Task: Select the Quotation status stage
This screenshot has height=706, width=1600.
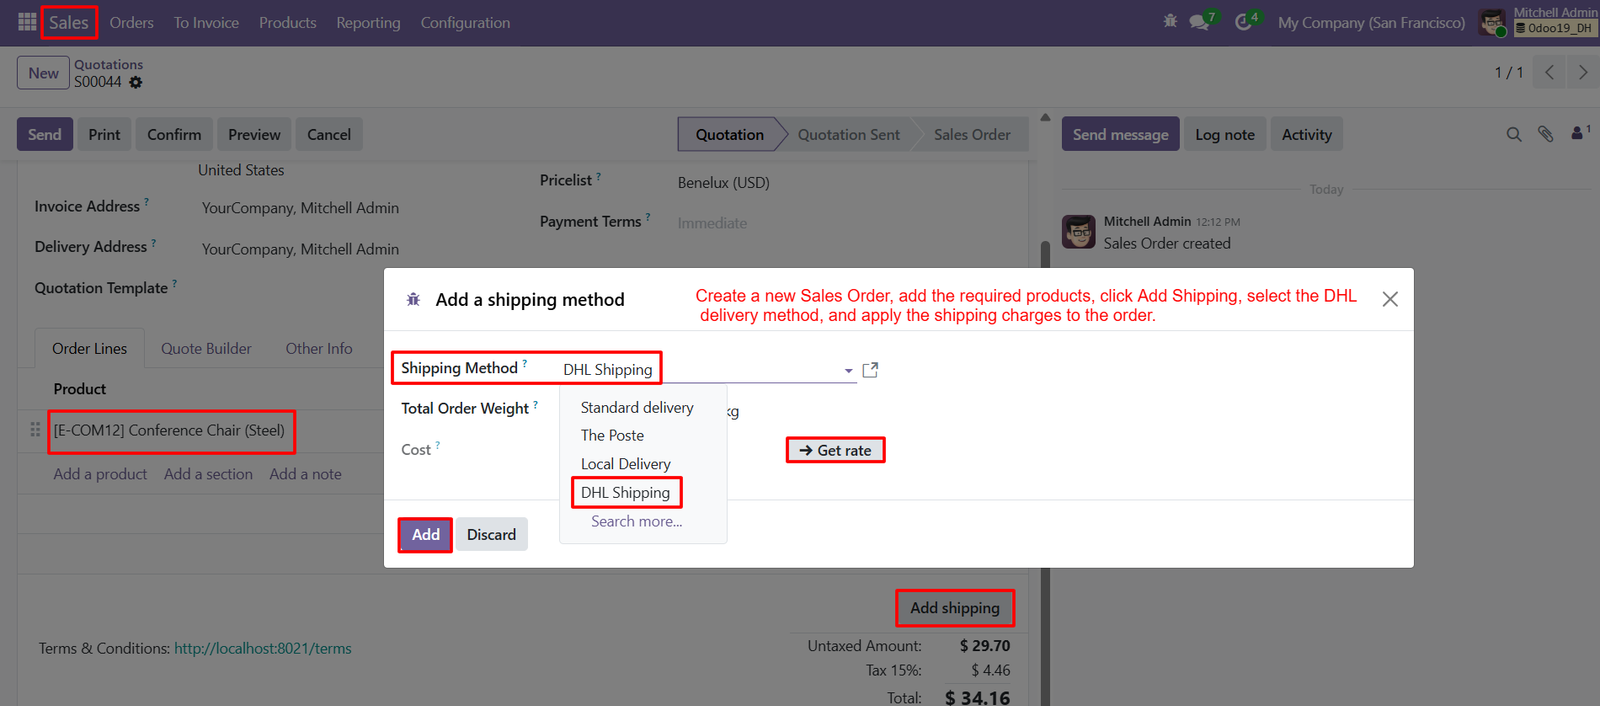Action: (x=729, y=134)
